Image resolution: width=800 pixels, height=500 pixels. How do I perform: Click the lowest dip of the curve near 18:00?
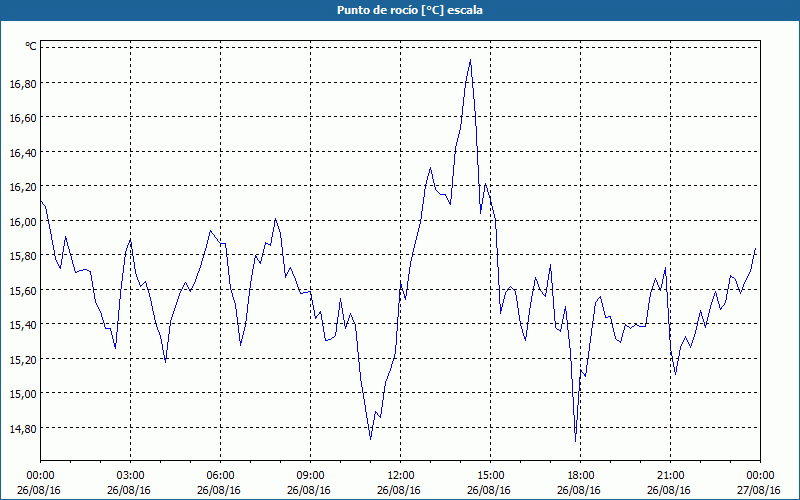576,441
